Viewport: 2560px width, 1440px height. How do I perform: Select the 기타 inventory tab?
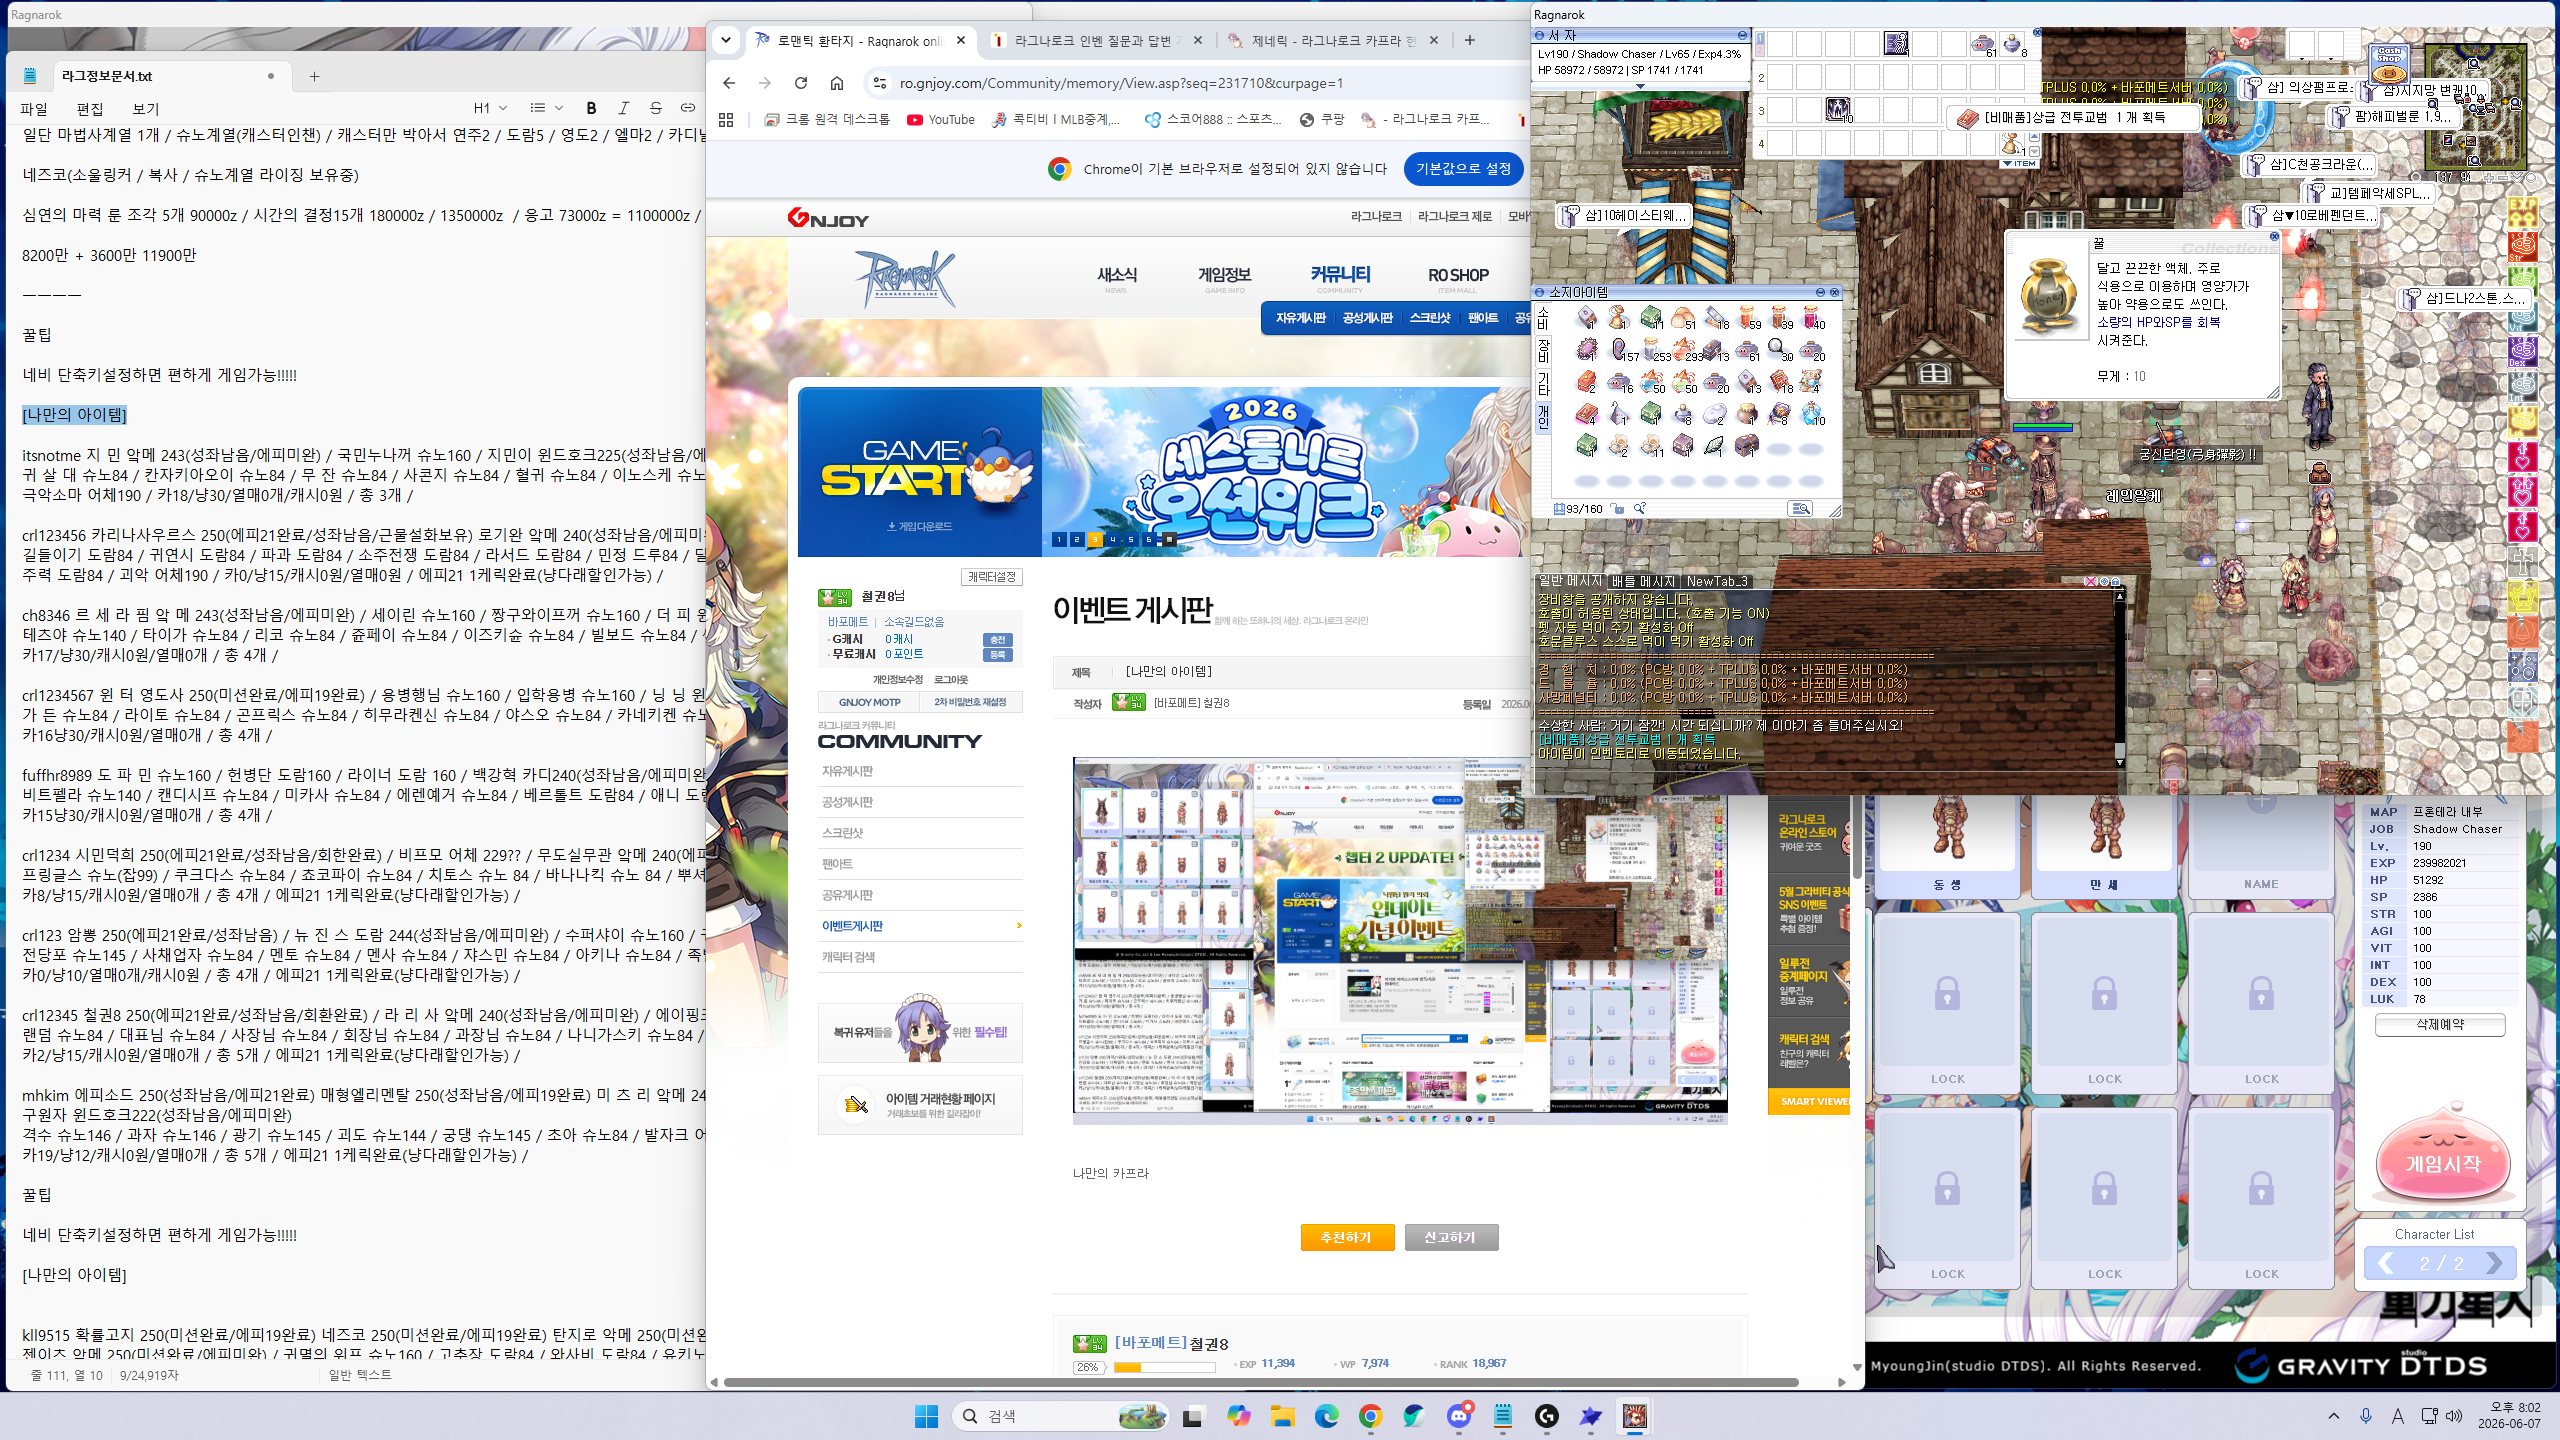1543,382
